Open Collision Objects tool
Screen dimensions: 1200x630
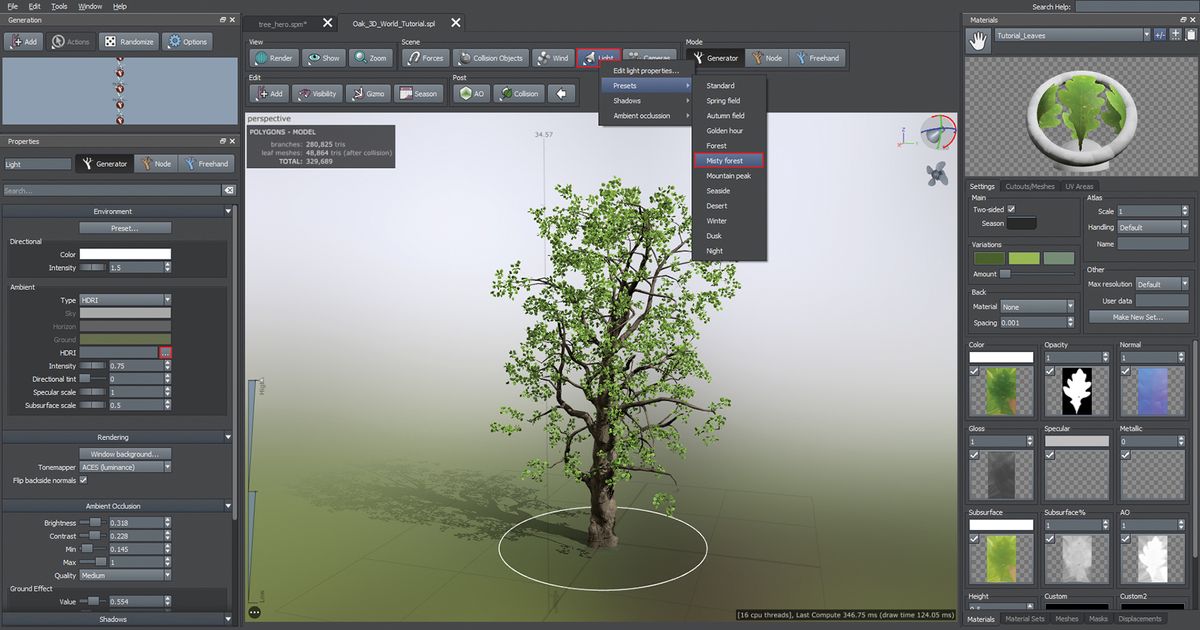(490, 57)
